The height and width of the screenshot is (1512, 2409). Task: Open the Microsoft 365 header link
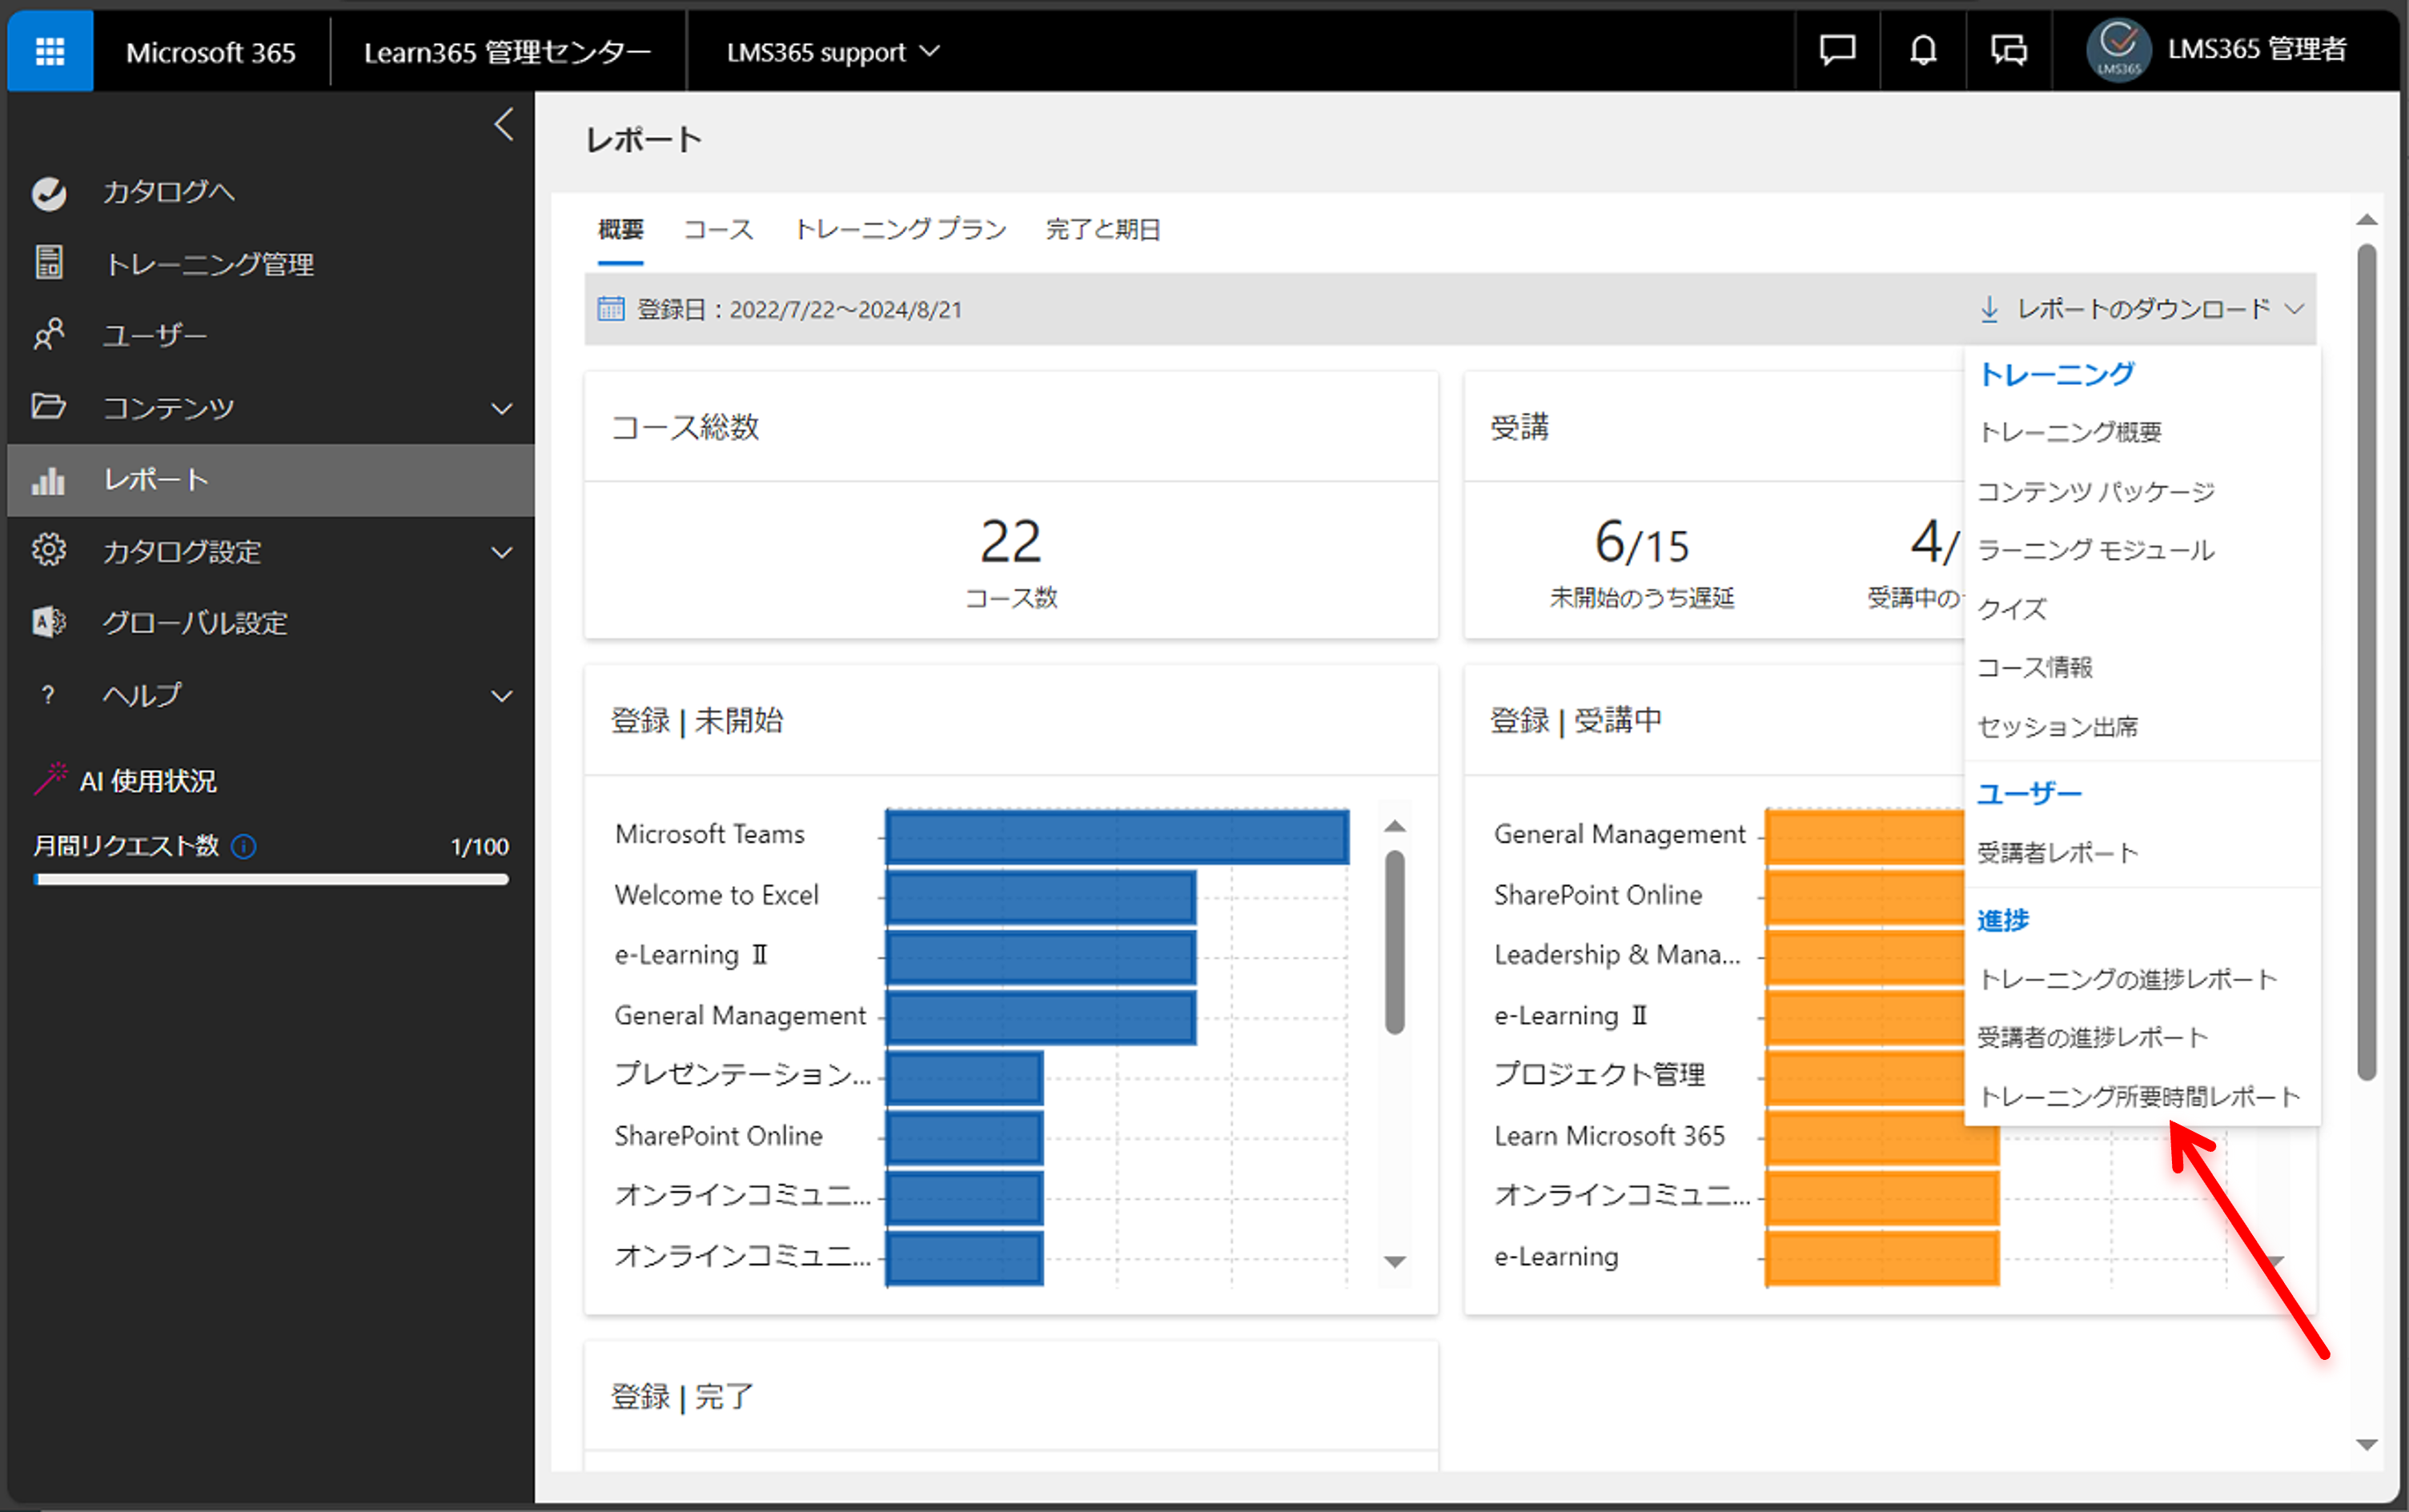pos(211,51)
